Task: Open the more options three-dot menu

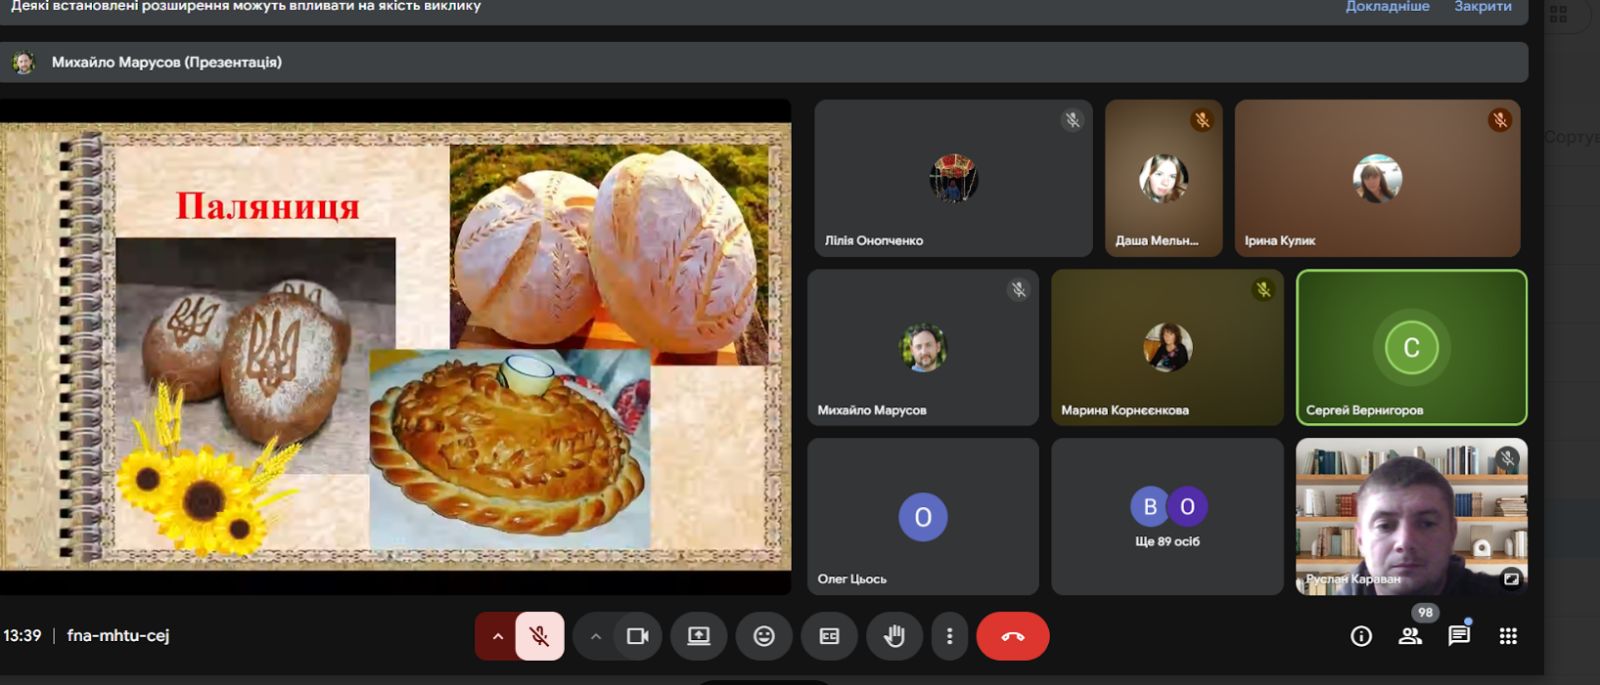Action: pos(949,636)
